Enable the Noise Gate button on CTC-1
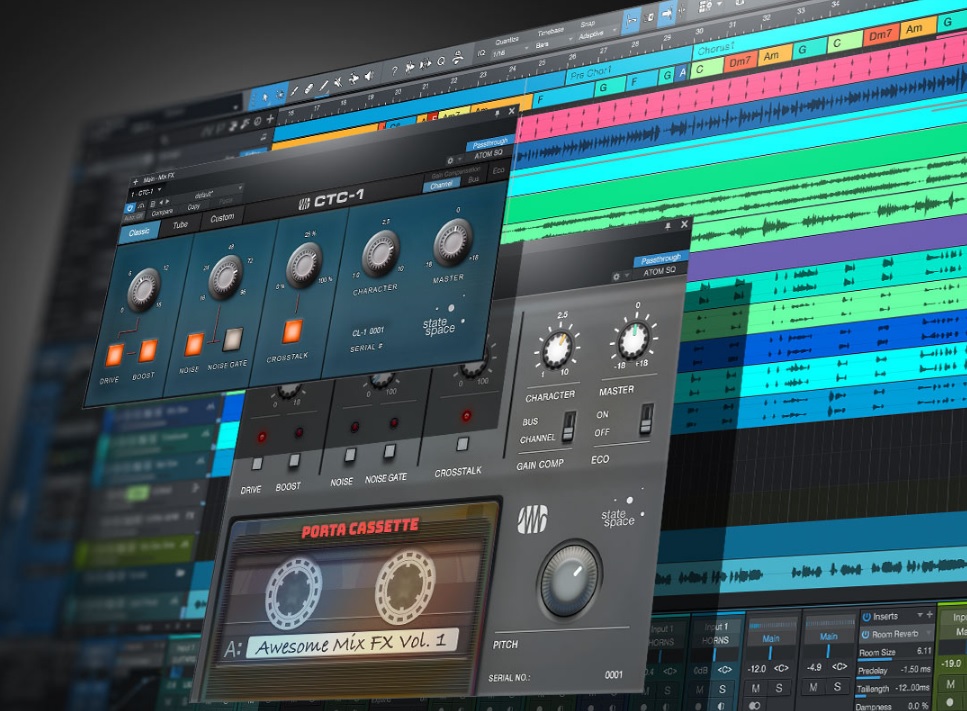Image resolution: width=967 pixels, height=711 pixels. point(232,339)
